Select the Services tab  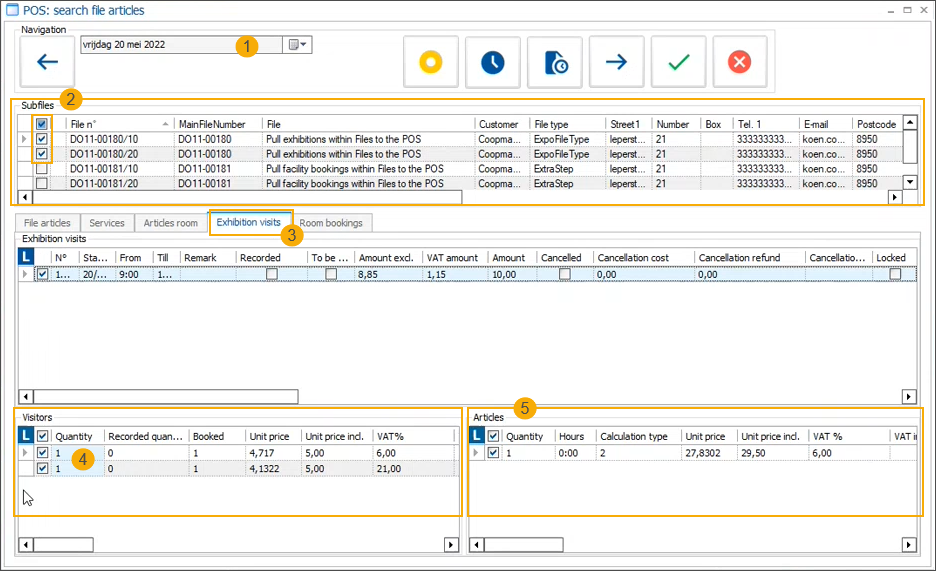(107, 222)
